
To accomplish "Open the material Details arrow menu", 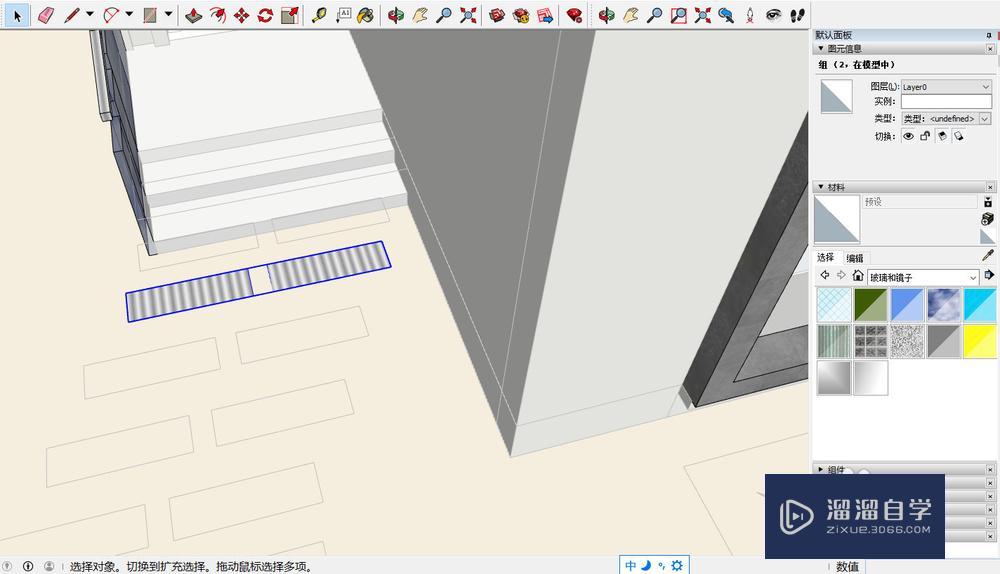I will (989, 275).
